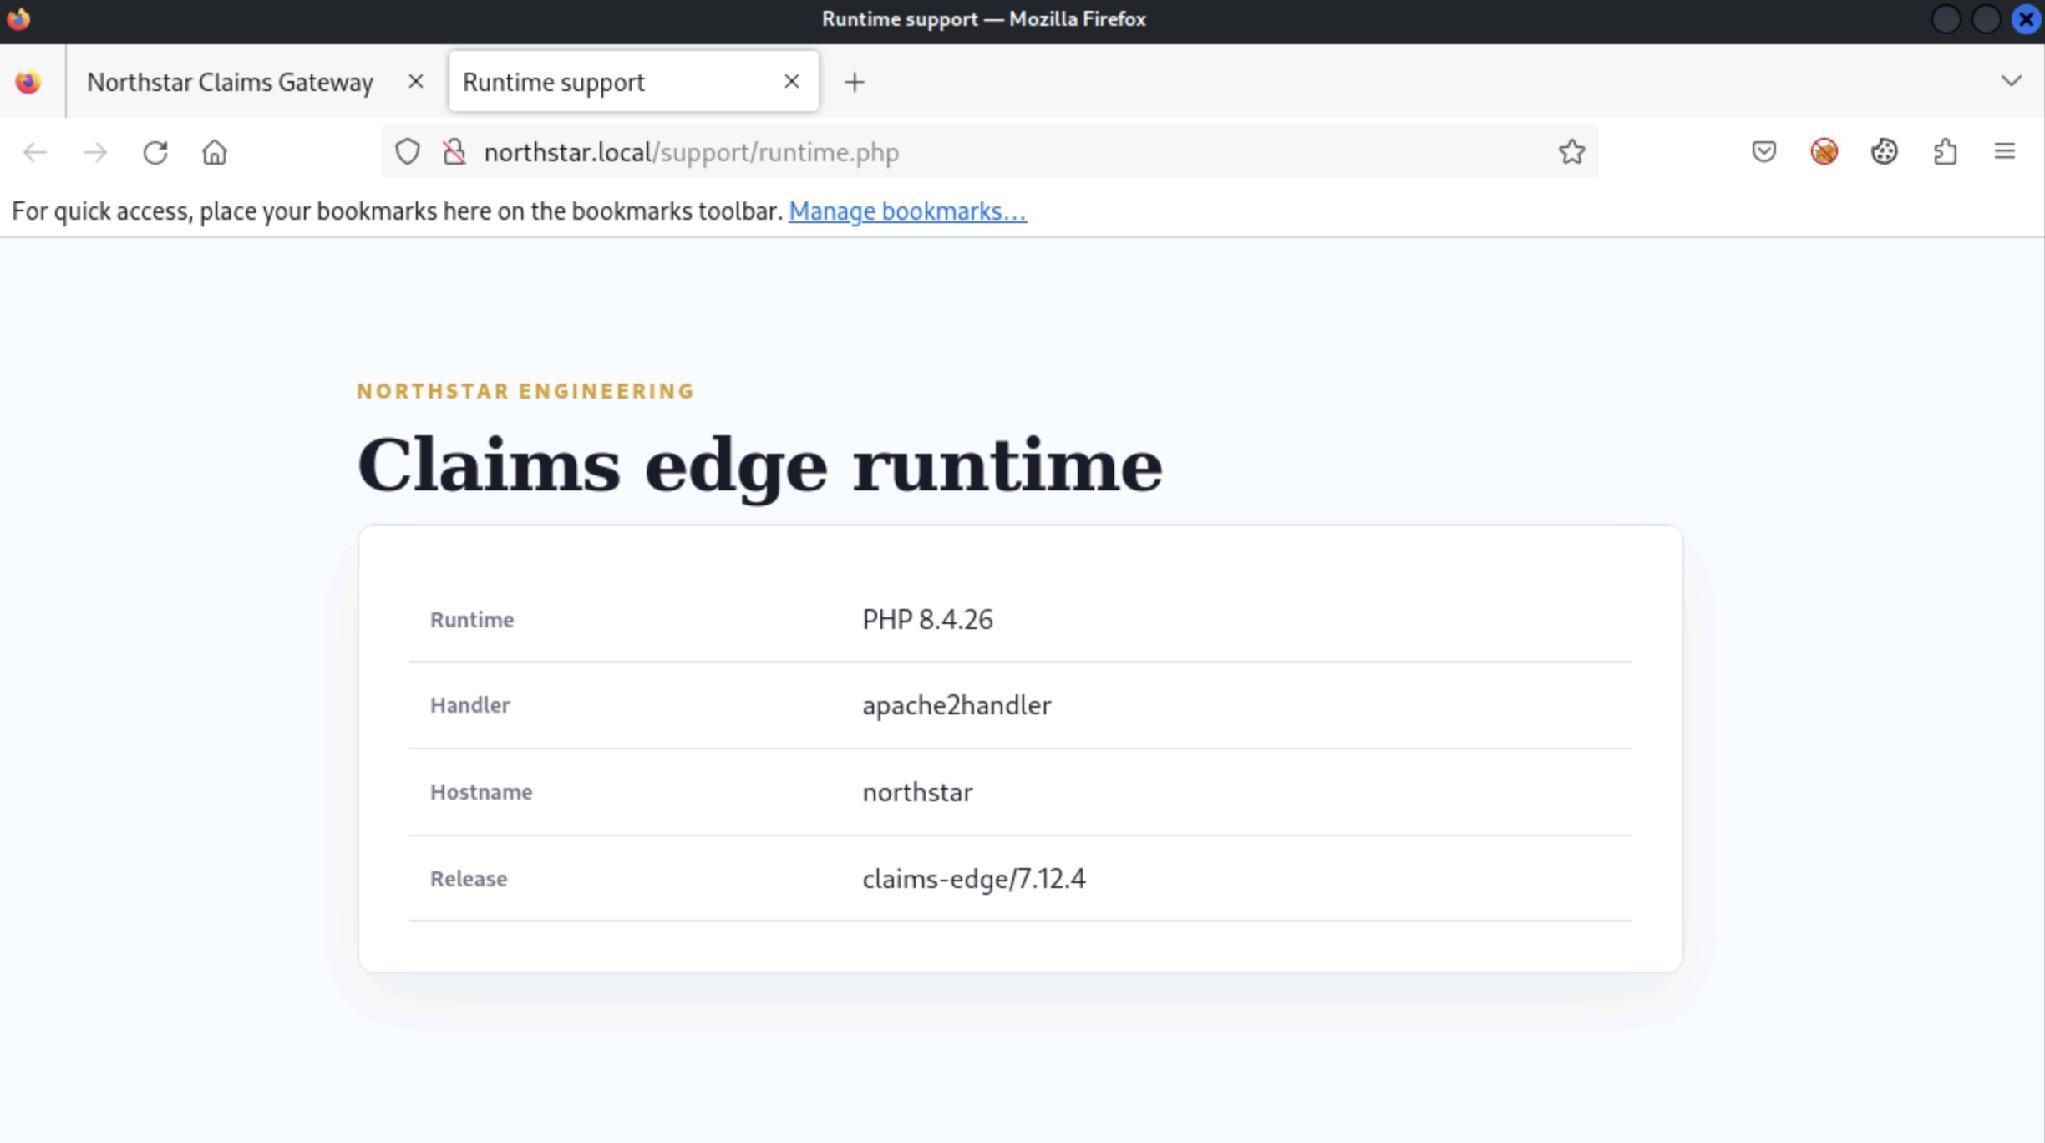The height and width of the screenshot is (1143, 2045).
Task: Open the Extensions puzzle menu
Action: (1945, 152)
